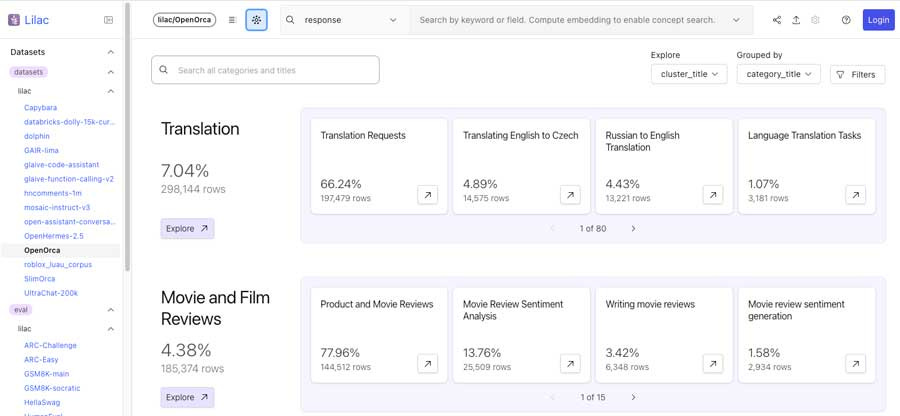The height and width of the screenshot is (416, 900).
Task: Open the GAIR-lima dataset
Action: tap(41, 150)
